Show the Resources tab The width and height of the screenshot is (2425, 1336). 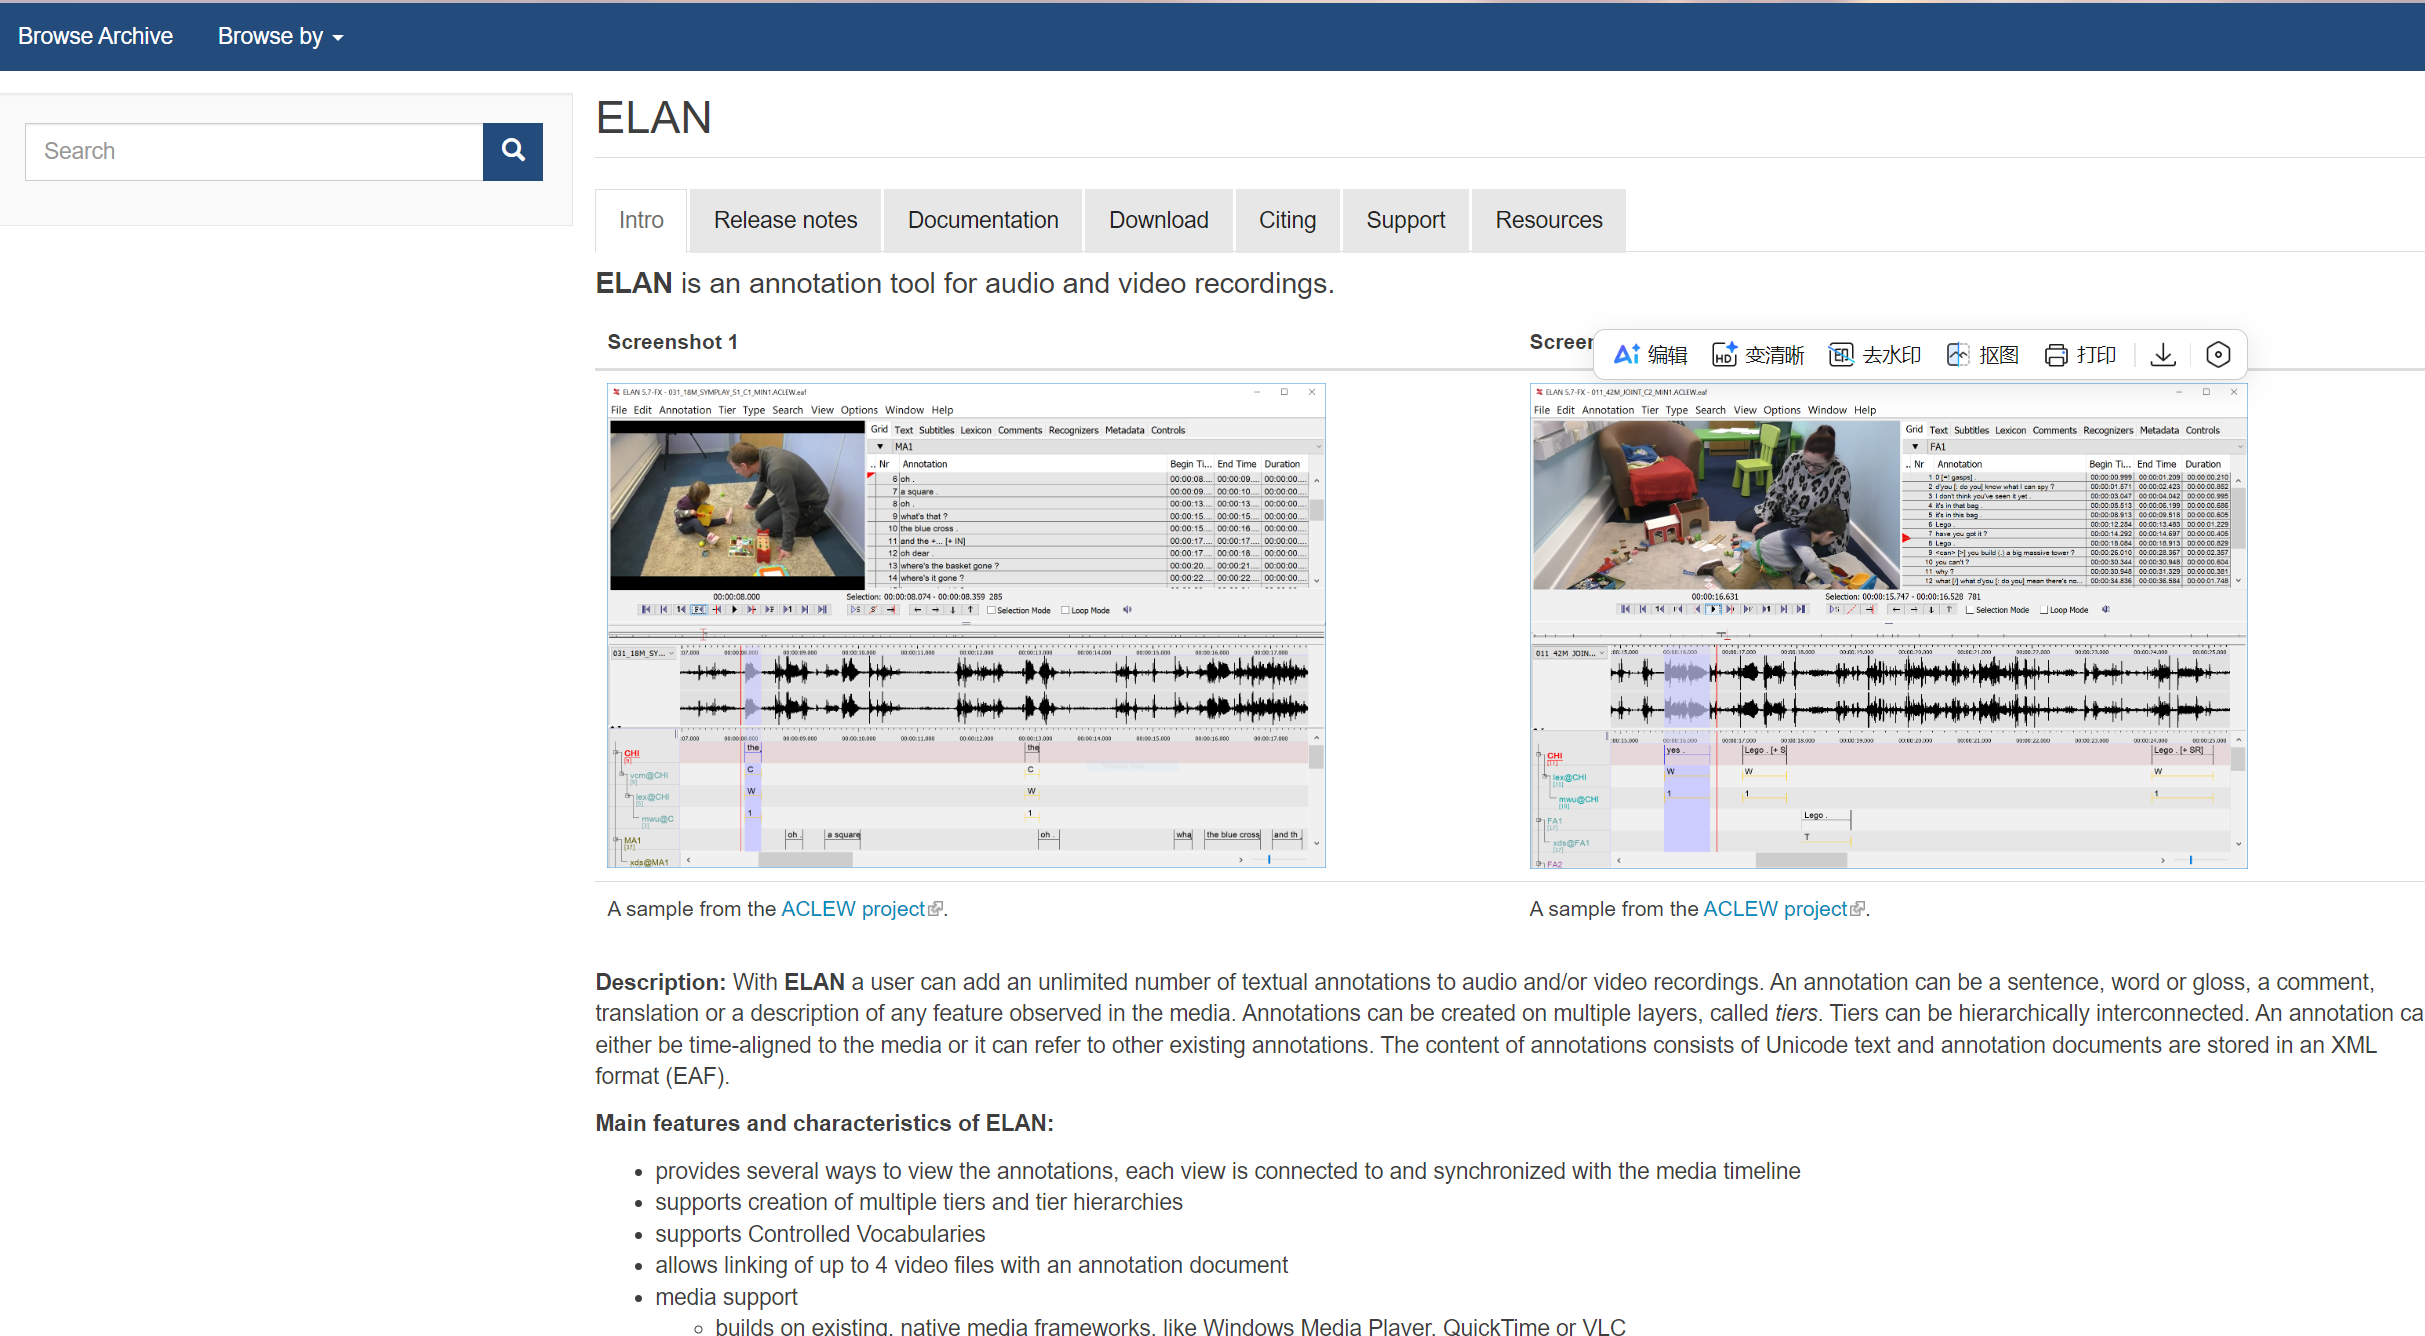coord(1549,220)
